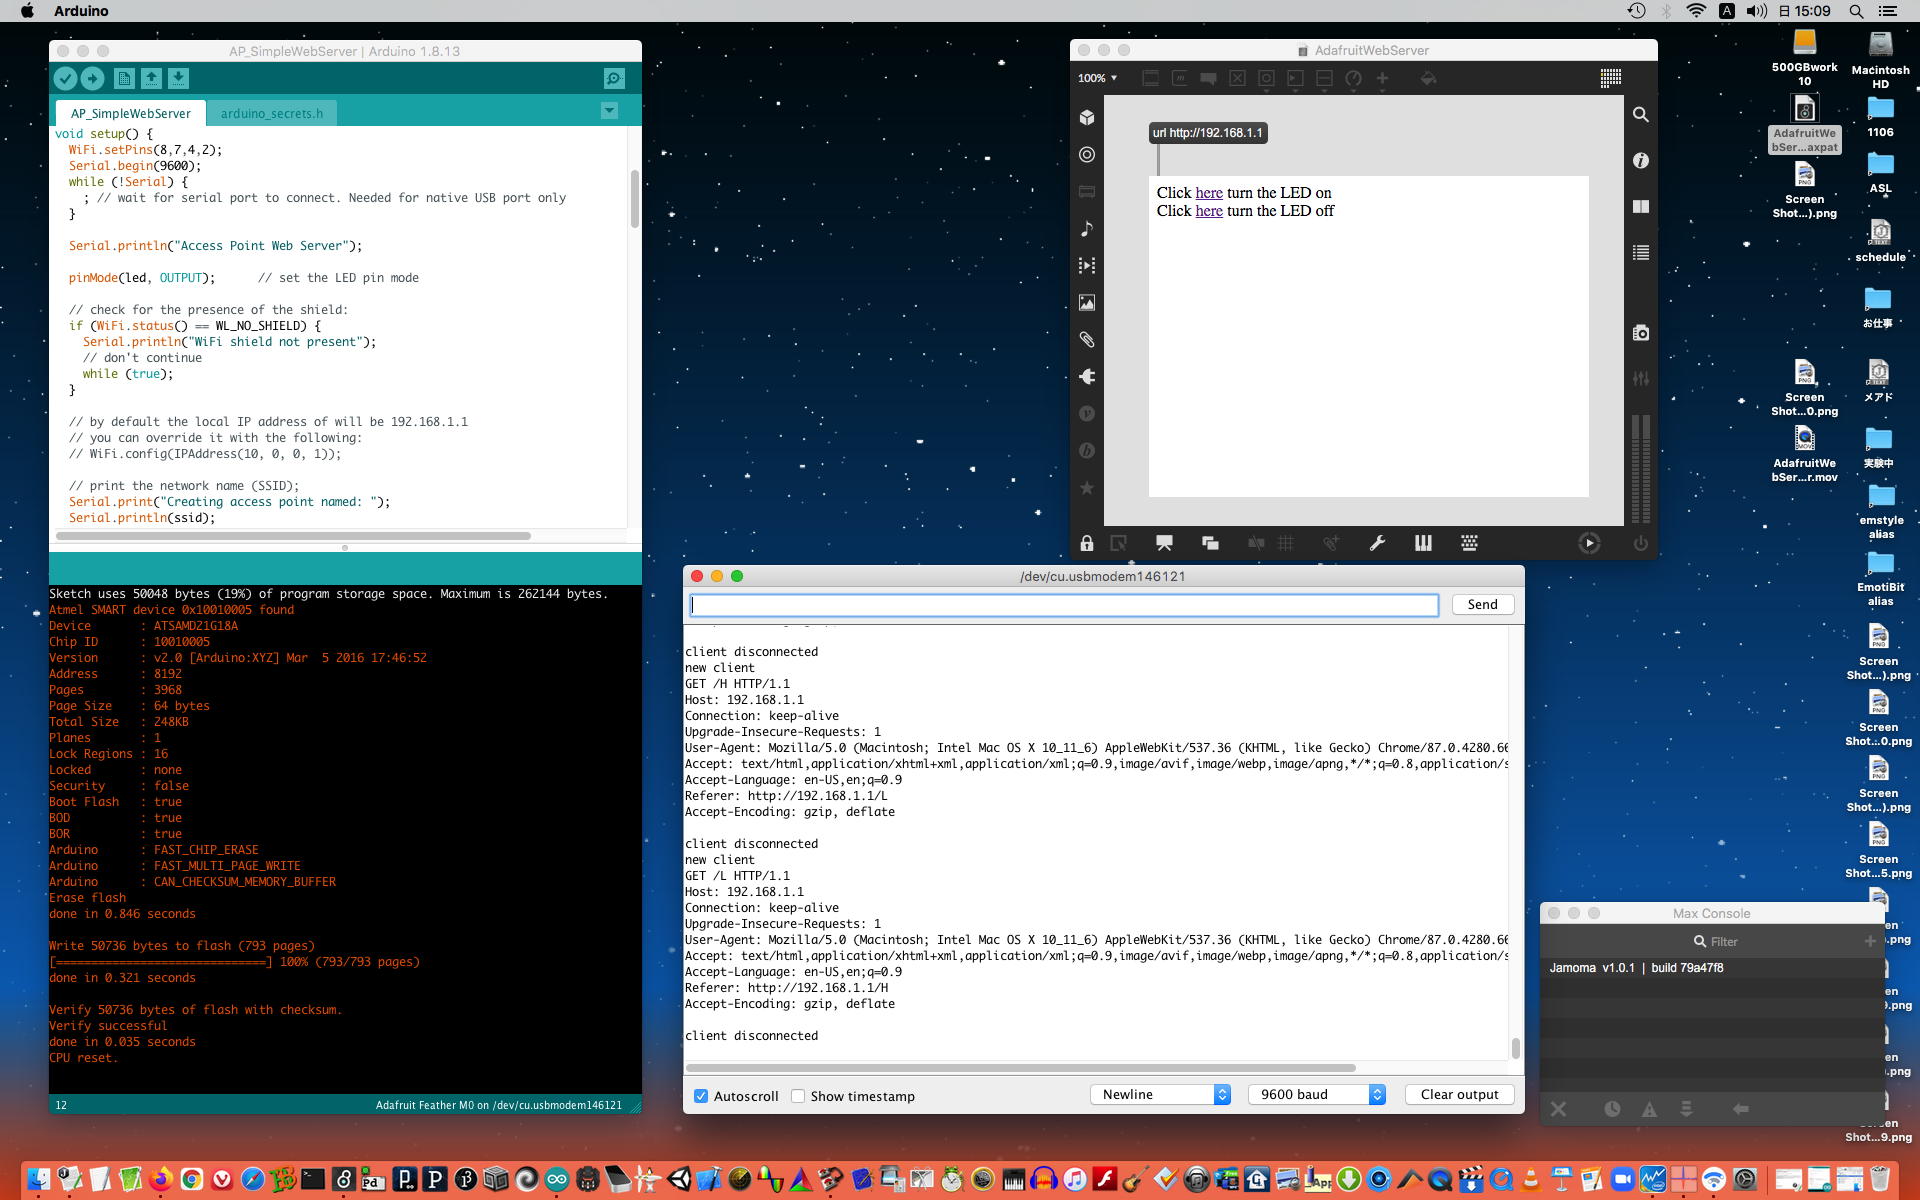This screenshot has width=1920, height=1200.
Task: Open the Max inspector info icon
Action: (x=1640, y=160)
